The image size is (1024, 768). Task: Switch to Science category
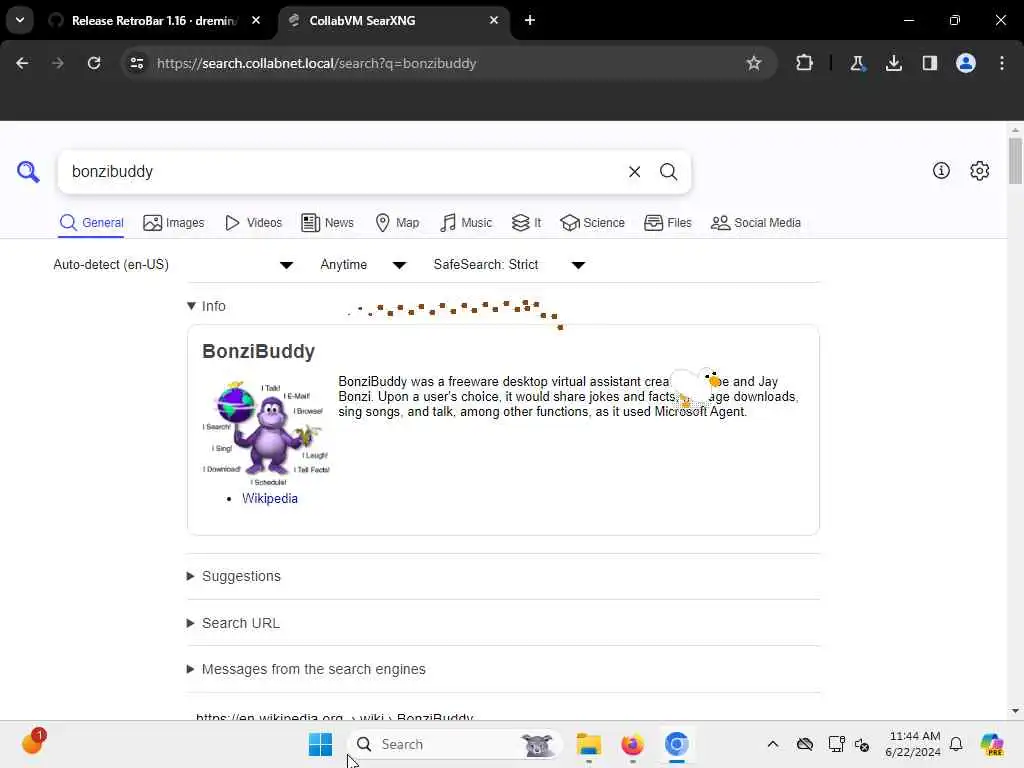(592, 223)
